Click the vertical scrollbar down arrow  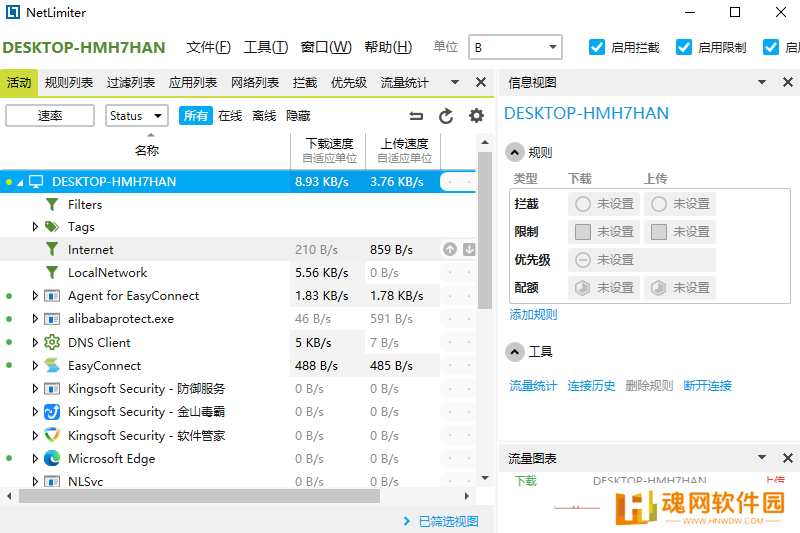tap(485, 478)
